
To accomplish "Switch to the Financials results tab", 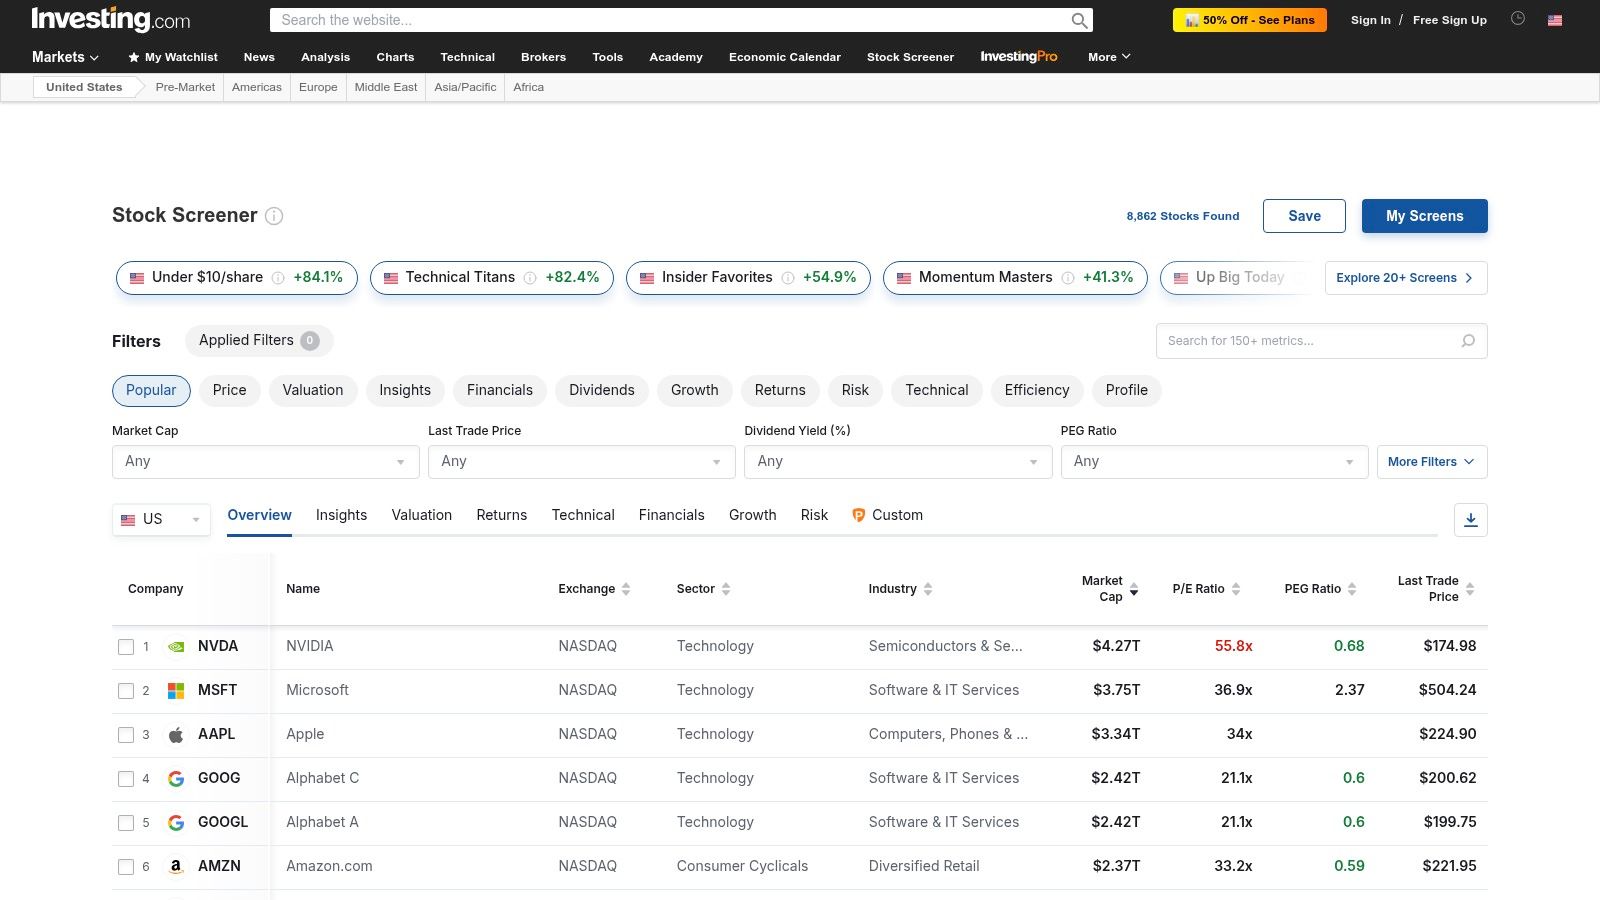I will (672, 515).
